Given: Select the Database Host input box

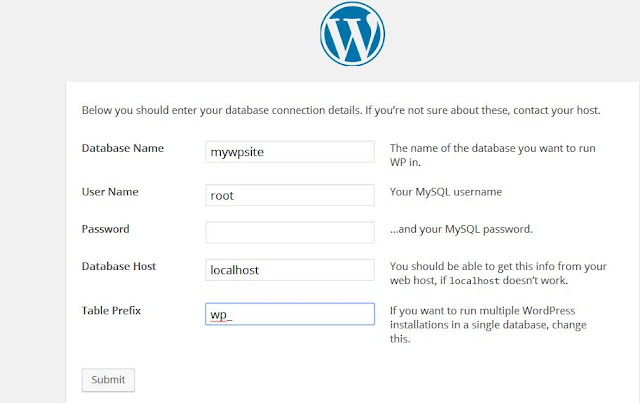Looking at the screenshot, I should tap(289, 270).
